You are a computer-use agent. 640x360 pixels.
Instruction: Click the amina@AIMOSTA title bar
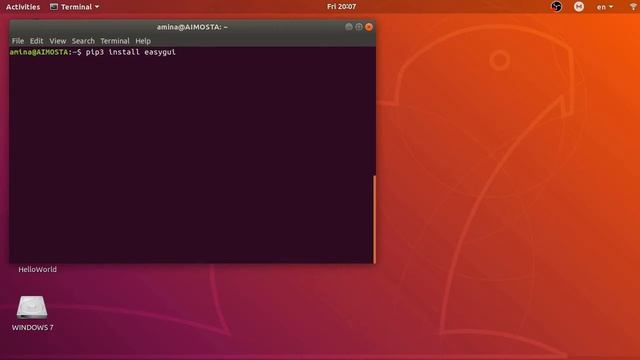192,27
